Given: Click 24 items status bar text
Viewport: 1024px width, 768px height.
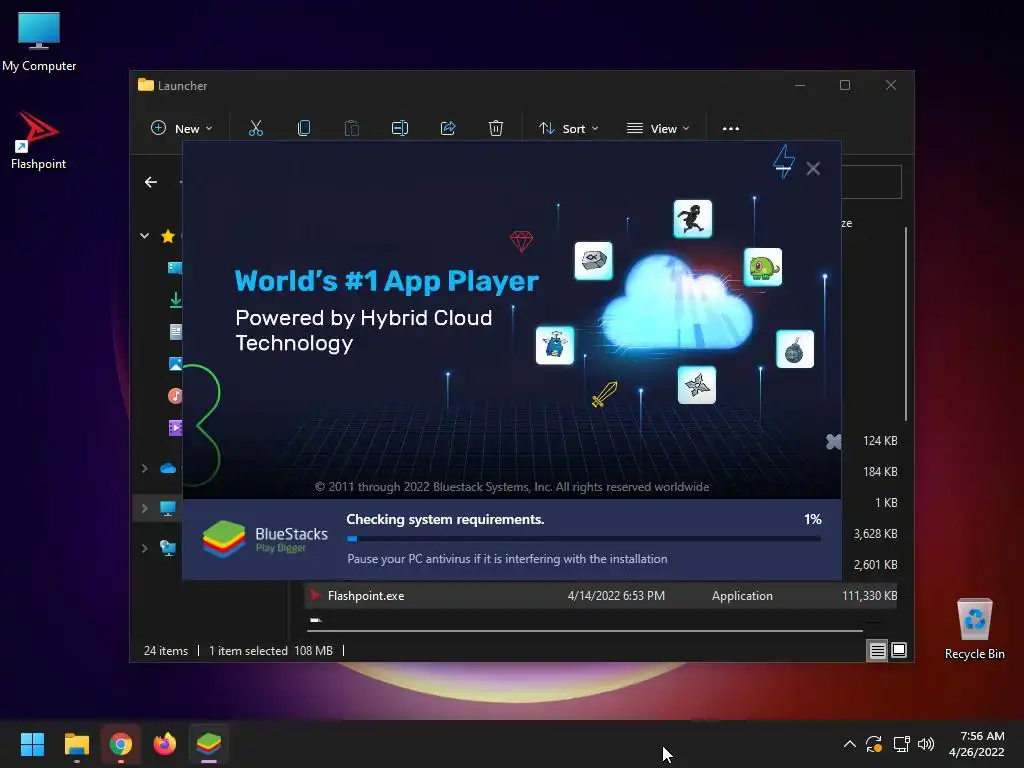Looking at the screenshot, I should (166, 650).
